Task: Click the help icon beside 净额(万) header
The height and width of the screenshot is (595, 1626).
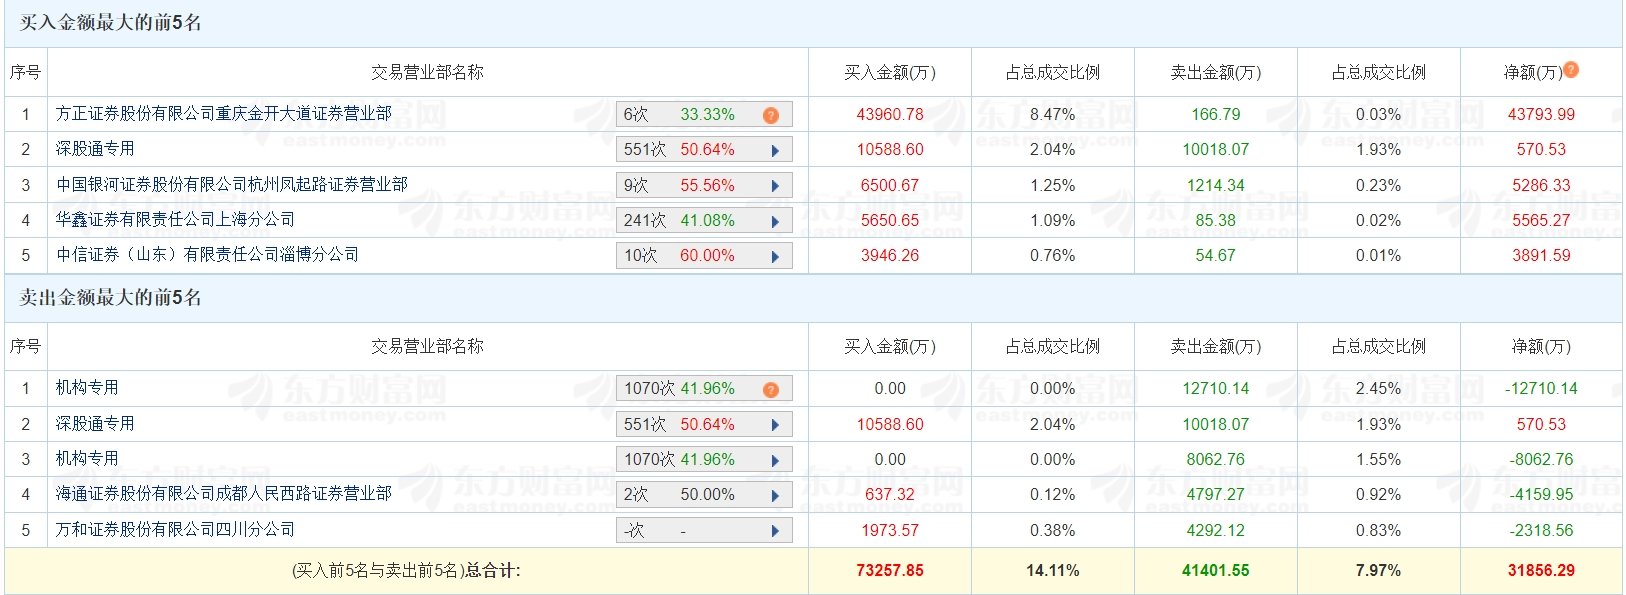Action: click(1571, 70)
